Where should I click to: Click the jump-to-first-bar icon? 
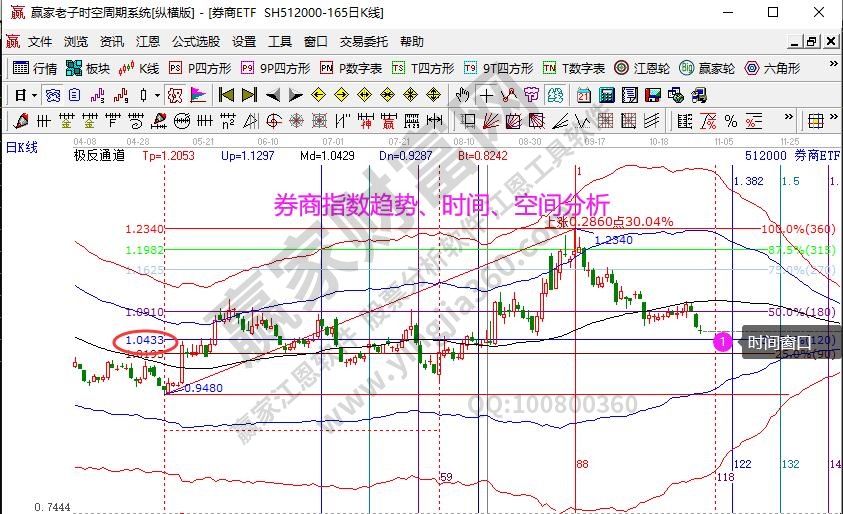pos(226,95)
